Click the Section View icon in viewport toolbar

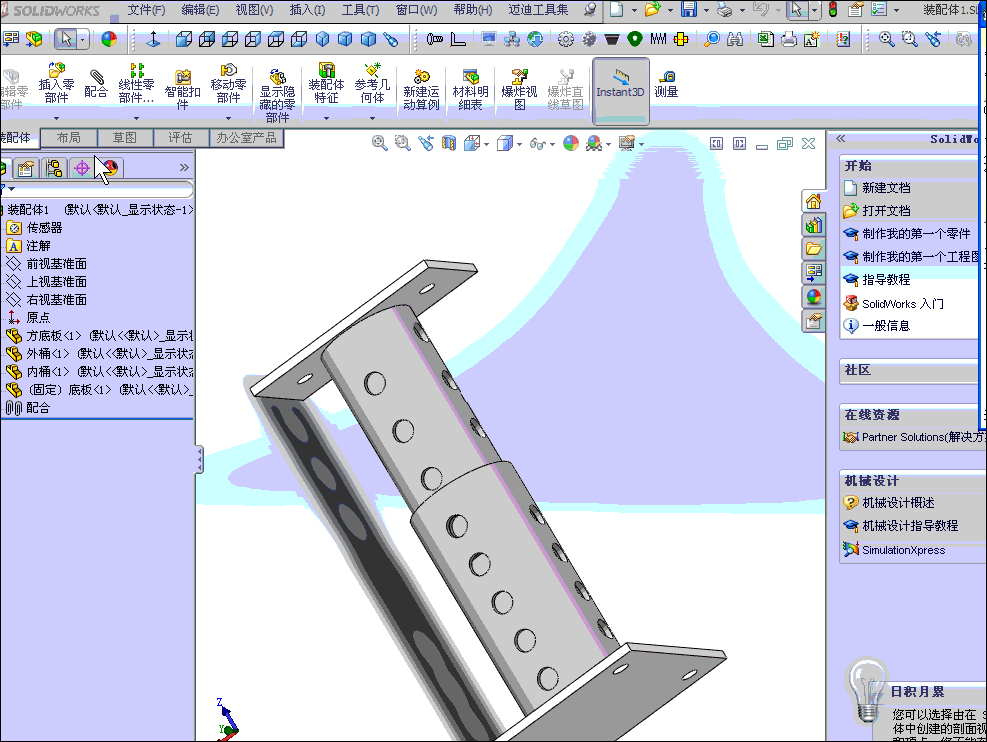click(448, 143)
